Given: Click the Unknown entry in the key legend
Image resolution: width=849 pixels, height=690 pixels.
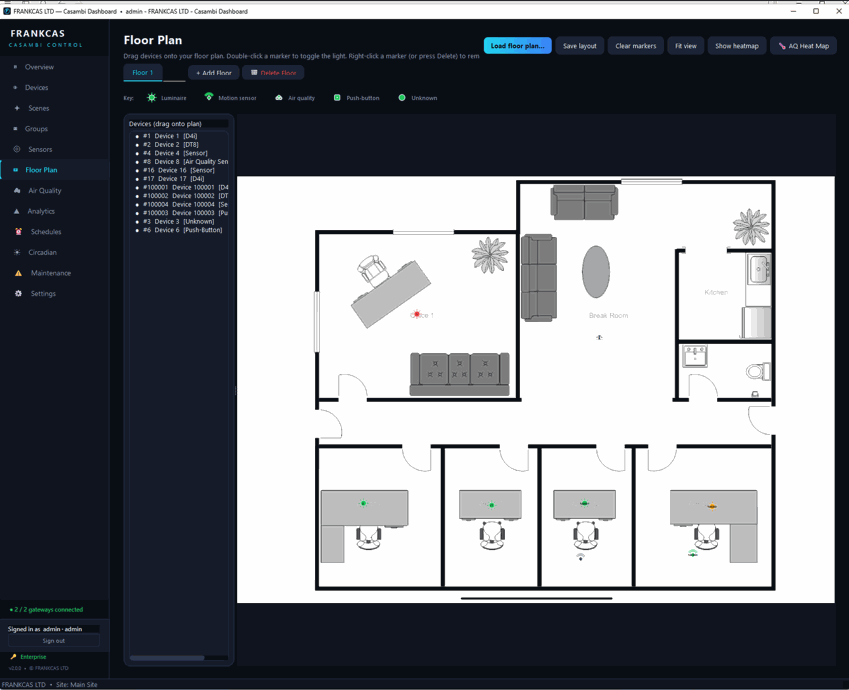Looking at the screenshot, I should (417, 98).
